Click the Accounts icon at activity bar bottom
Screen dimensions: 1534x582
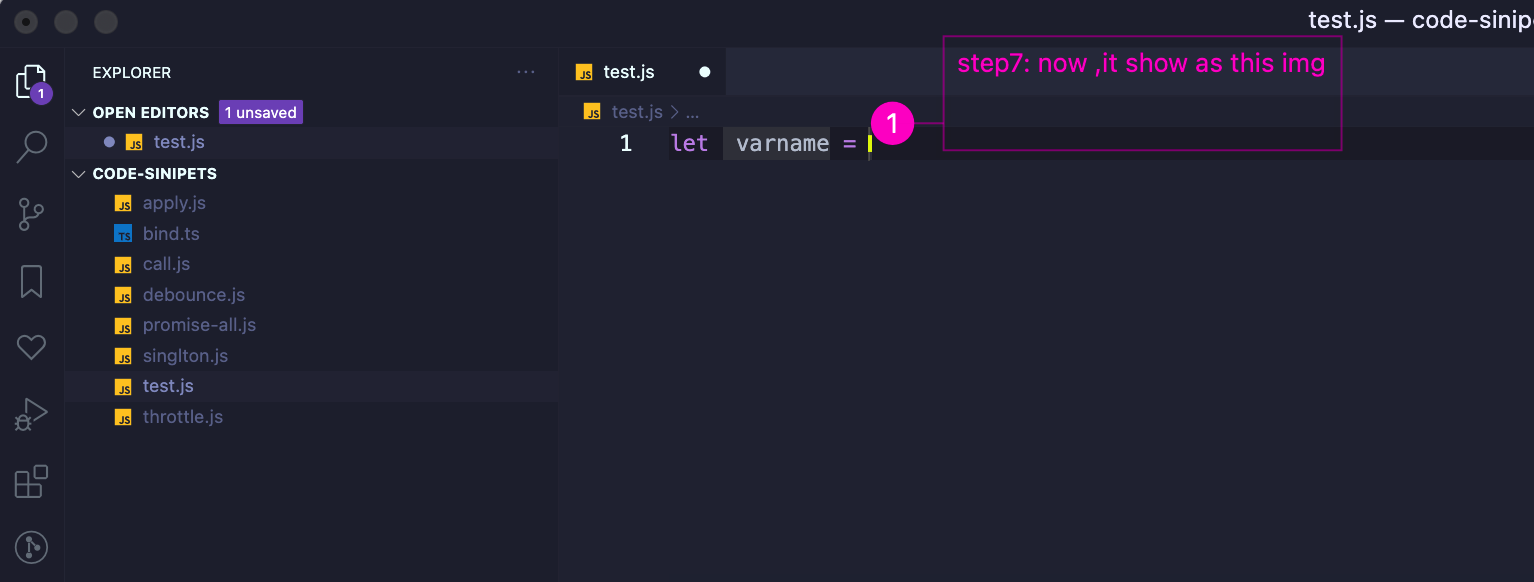tap(31, 547)
